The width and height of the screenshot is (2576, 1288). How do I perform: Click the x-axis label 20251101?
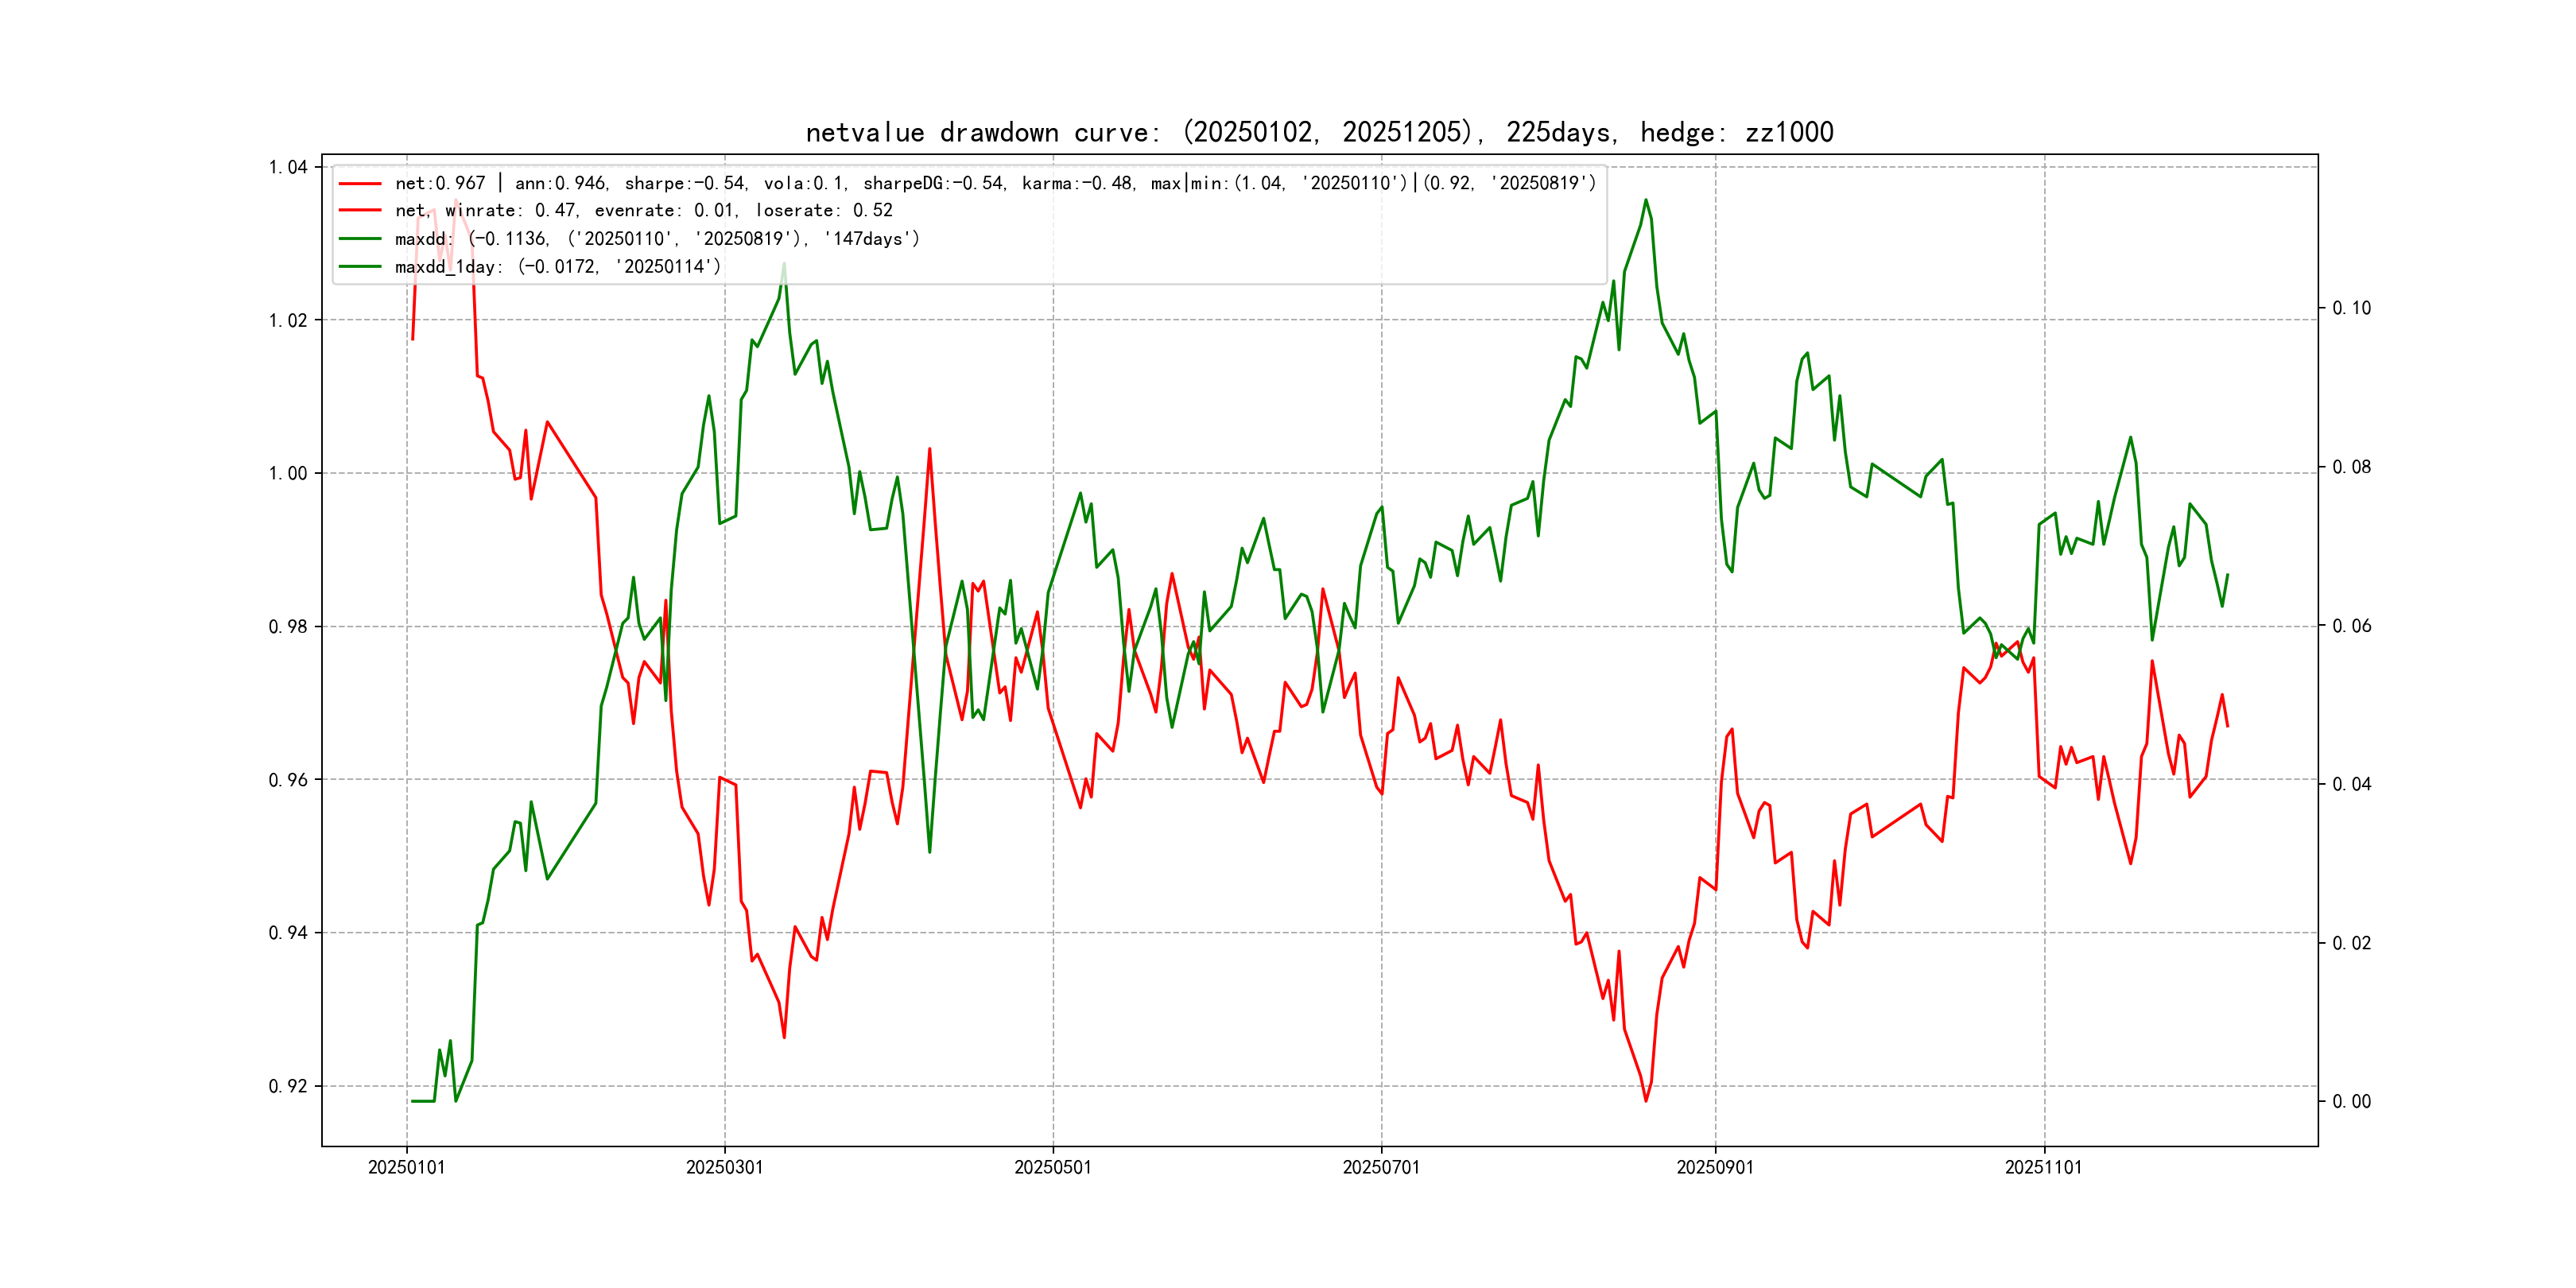(2043, 1168)
